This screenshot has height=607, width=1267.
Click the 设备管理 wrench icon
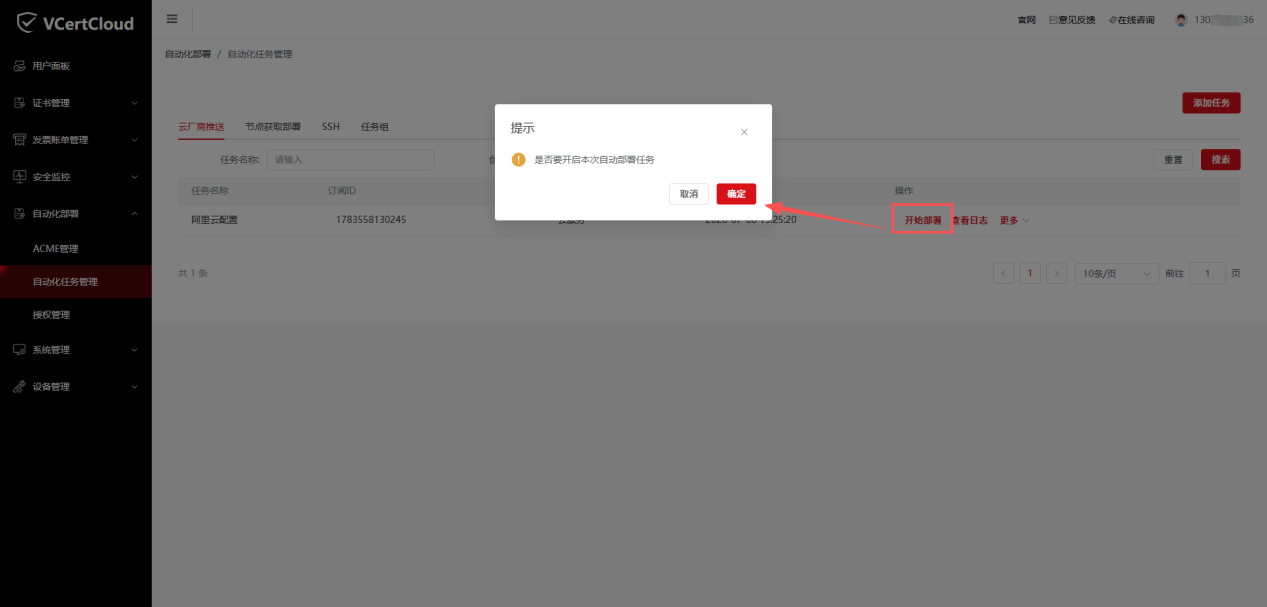point(19,387)
